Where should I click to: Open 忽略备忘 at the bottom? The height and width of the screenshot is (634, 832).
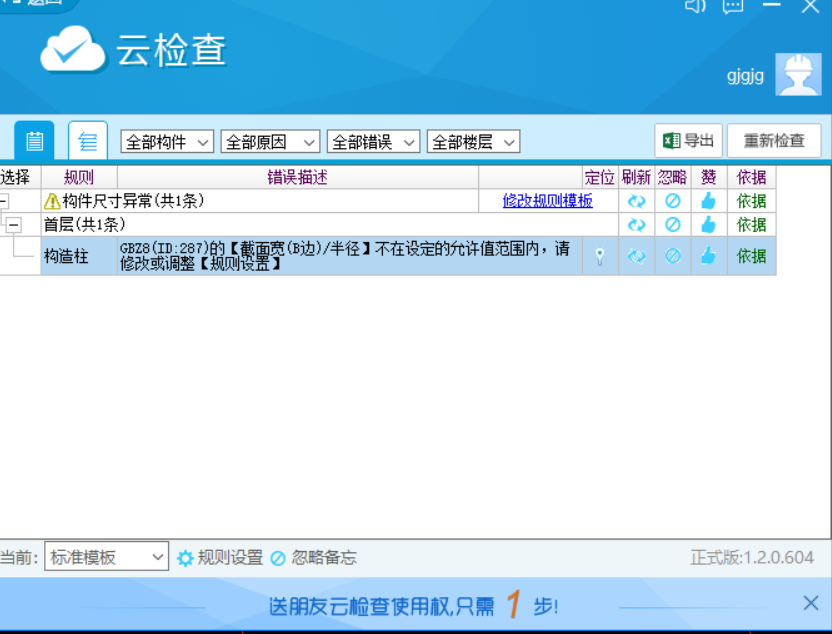point(314,558)
